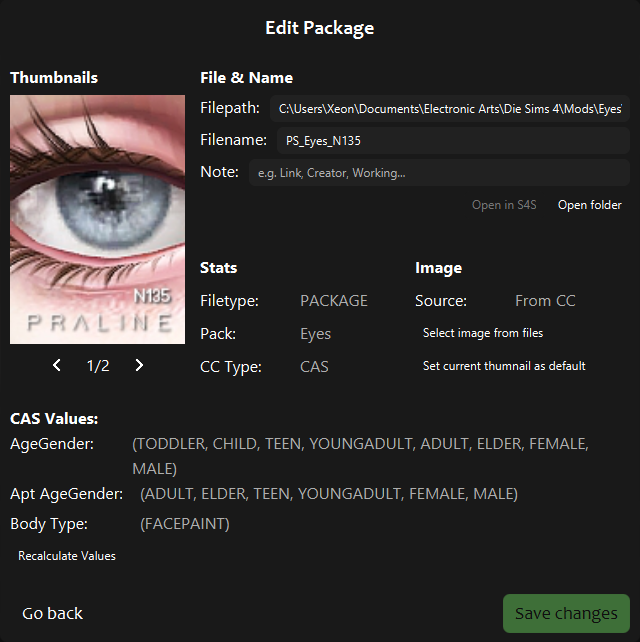Open folder containing the package
This screenshot has width=640, height=642.
[590, 205]
